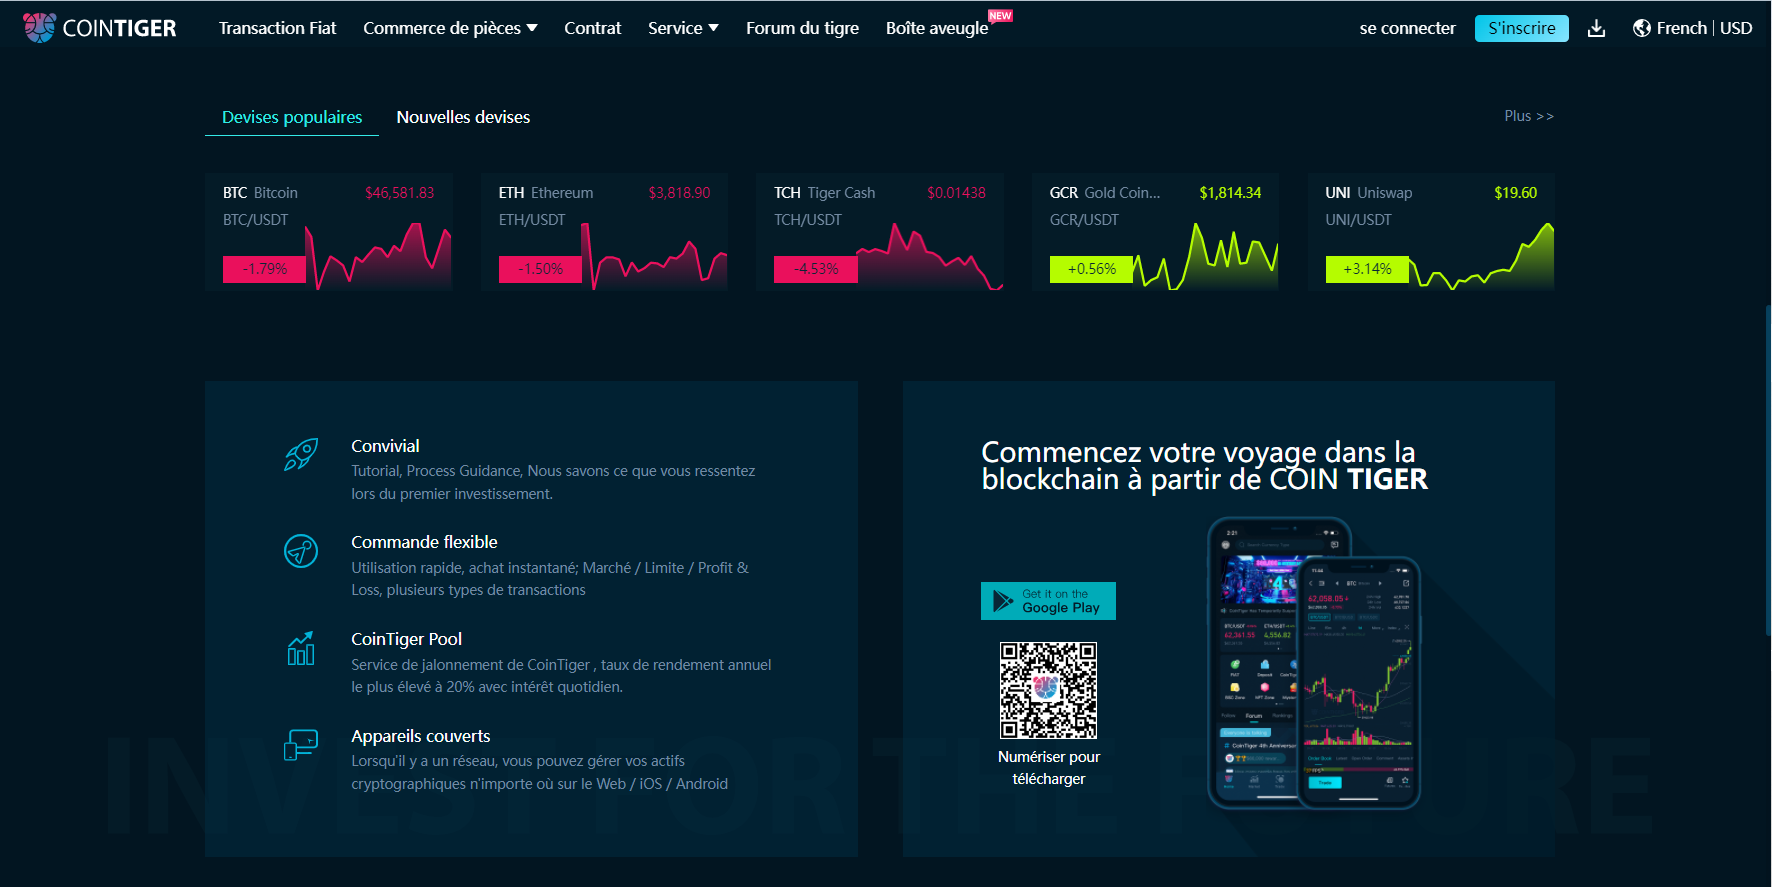Click the +3.14% change badge
Viewport: 1772px width, 887px height.
(1367, 269)
